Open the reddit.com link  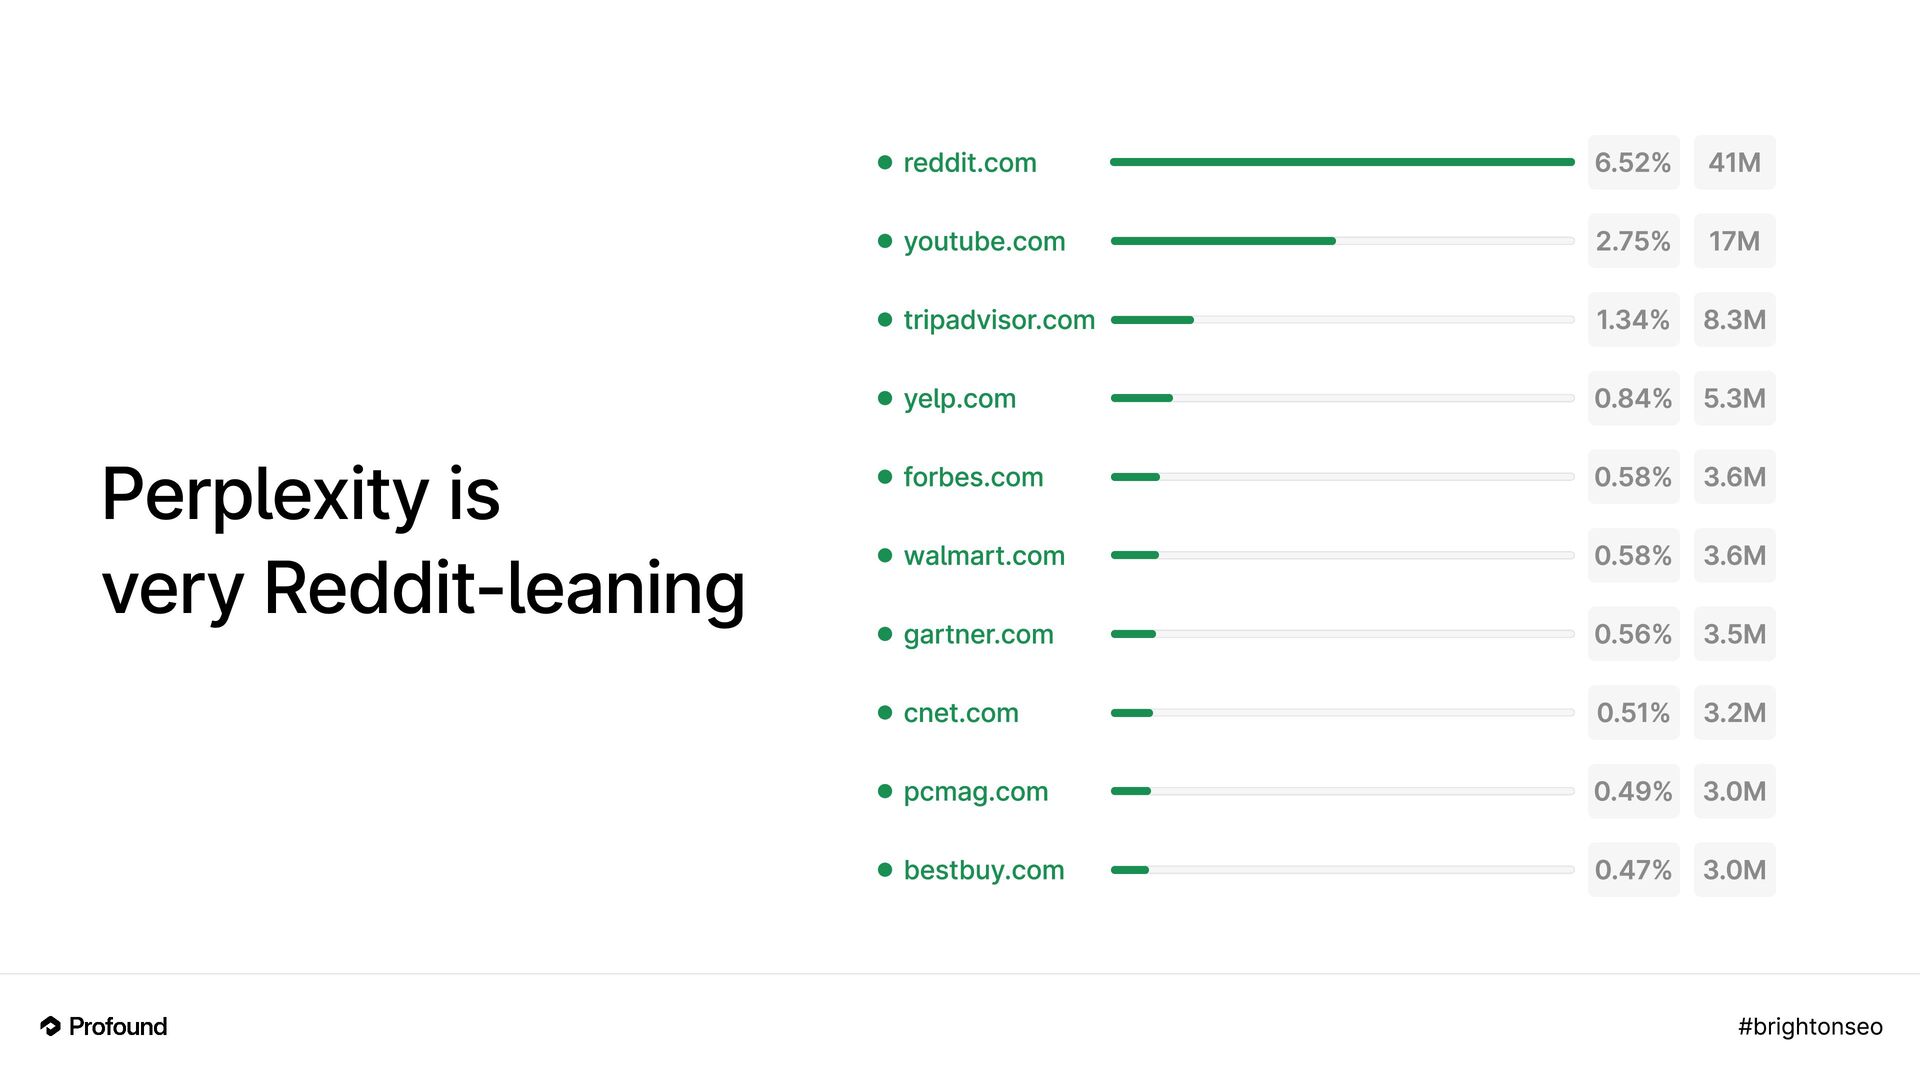coord(970,162)
